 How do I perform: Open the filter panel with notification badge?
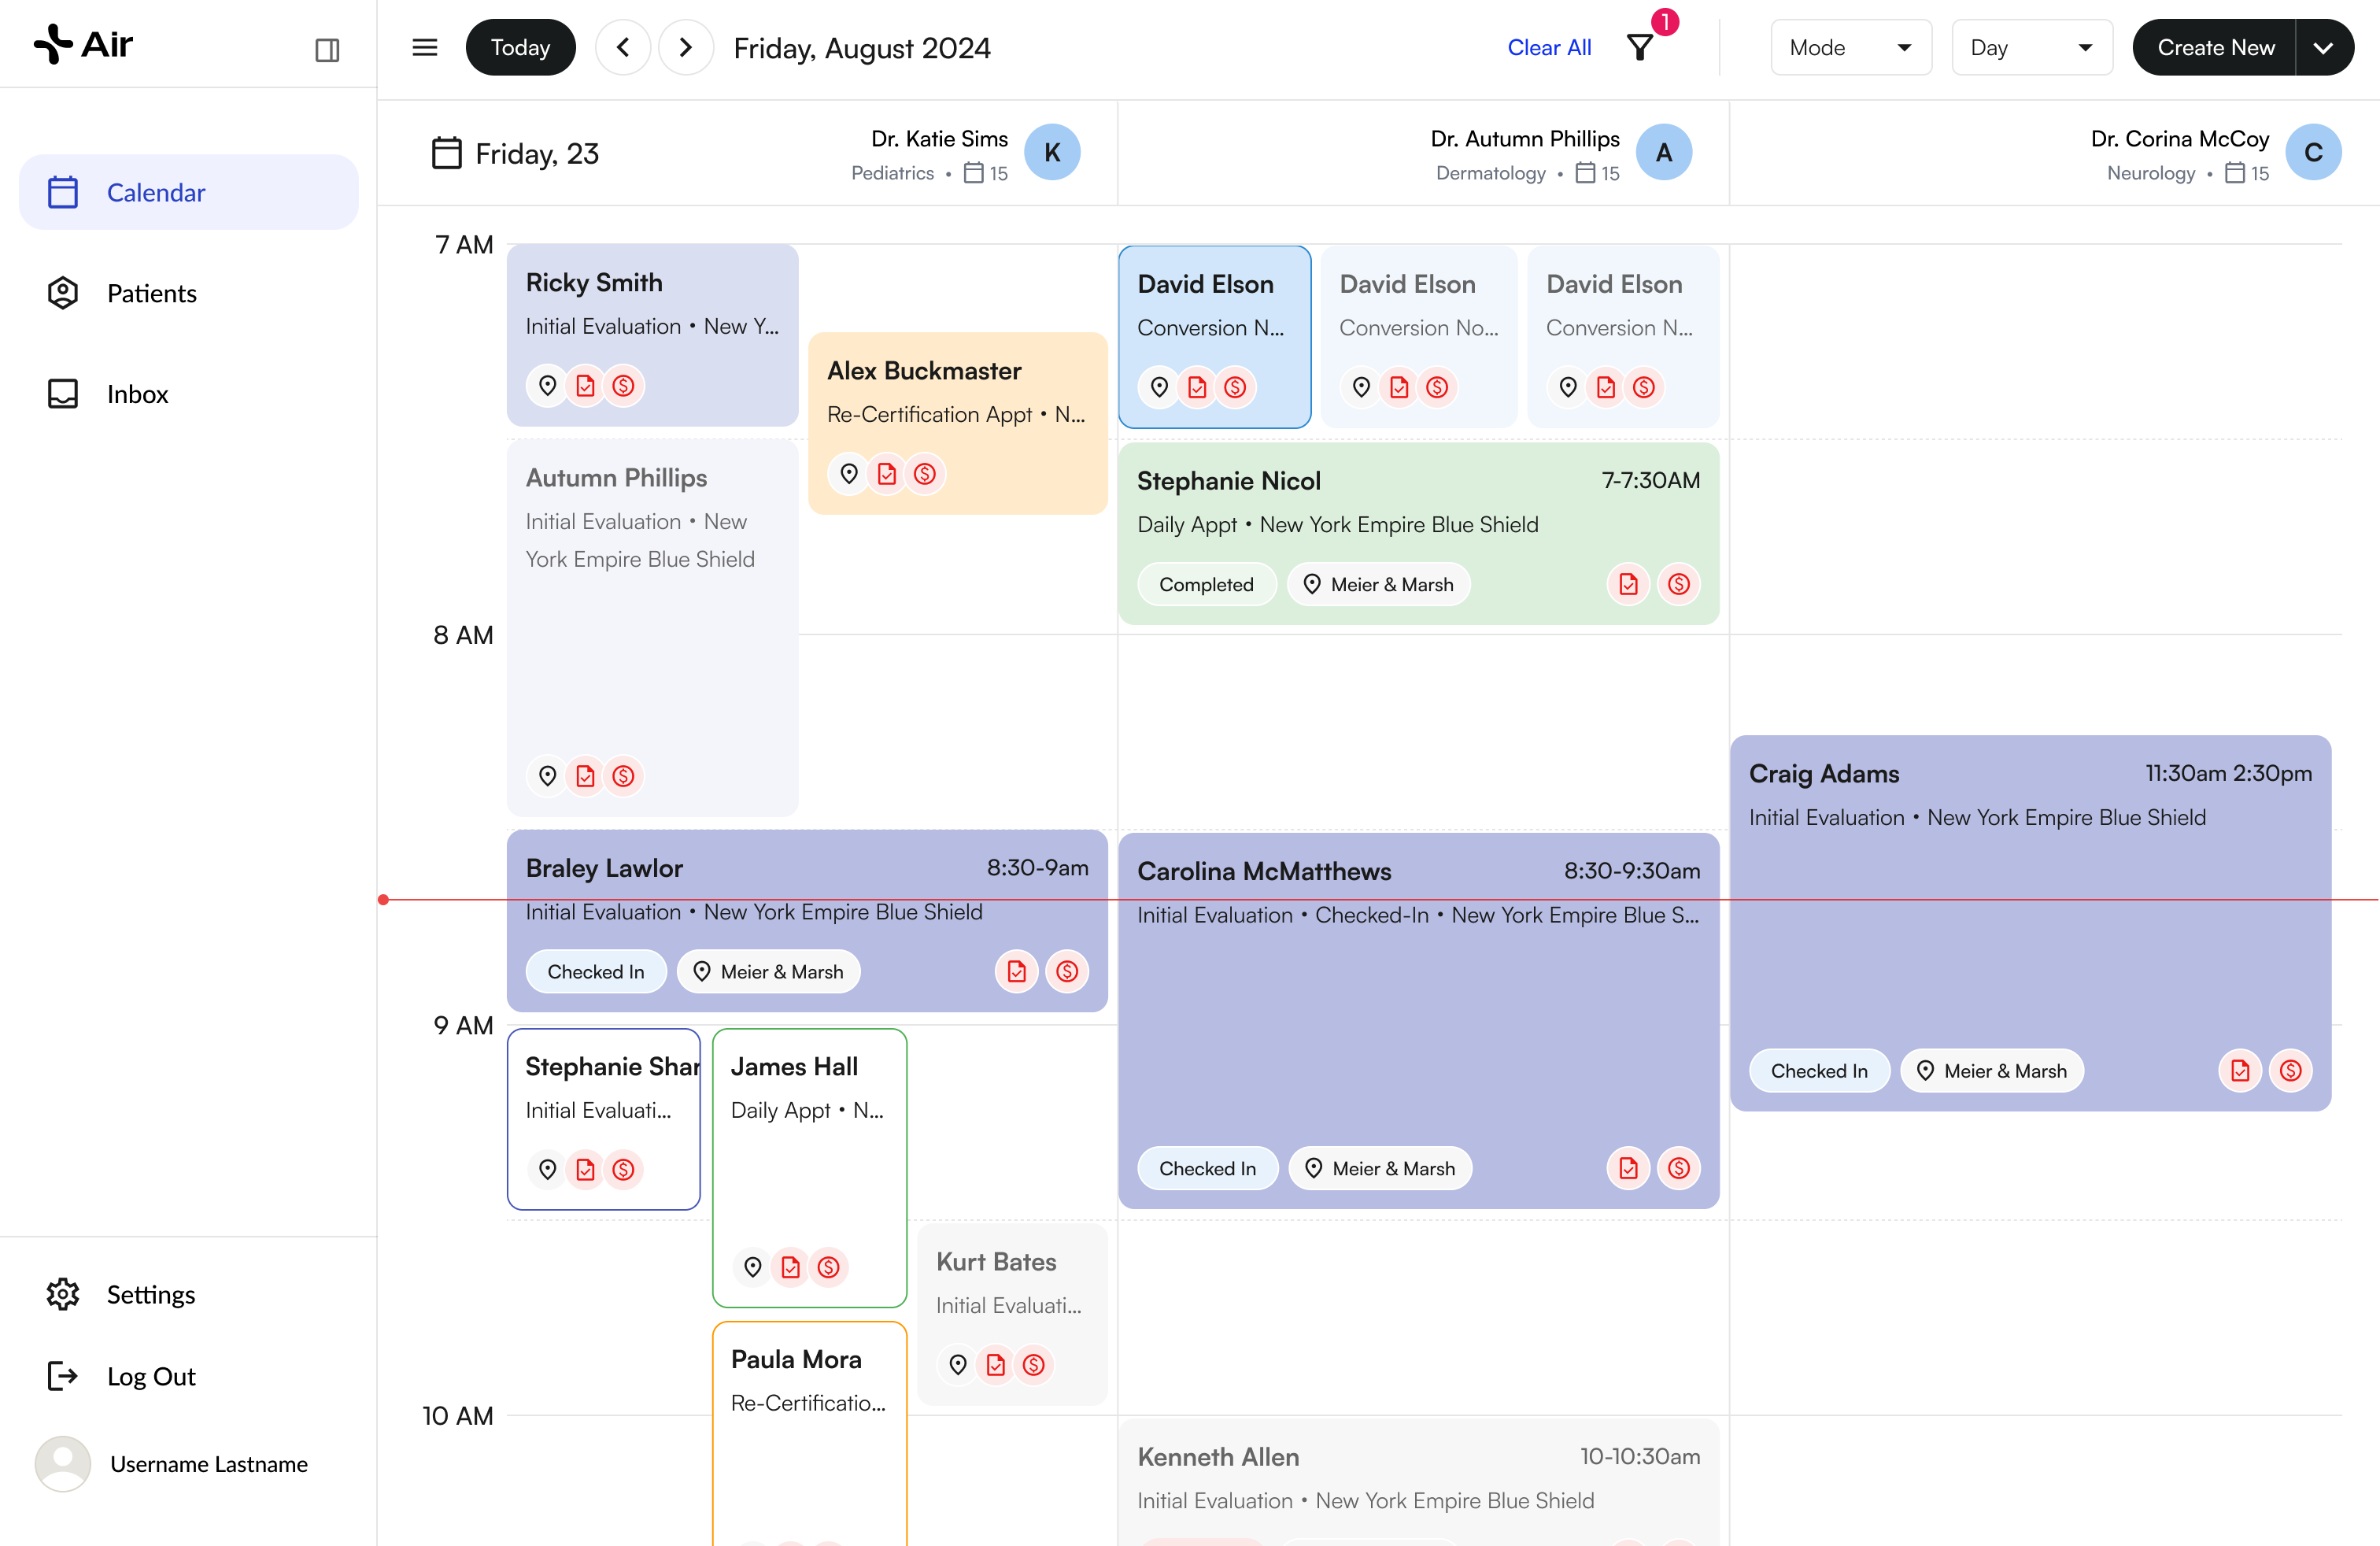[1640, 46]
